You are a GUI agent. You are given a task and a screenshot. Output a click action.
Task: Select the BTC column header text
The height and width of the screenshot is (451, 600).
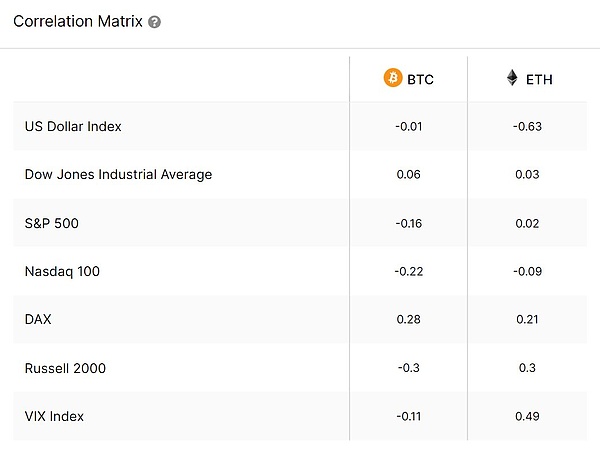pyautogui.click(x=420, y=78)
